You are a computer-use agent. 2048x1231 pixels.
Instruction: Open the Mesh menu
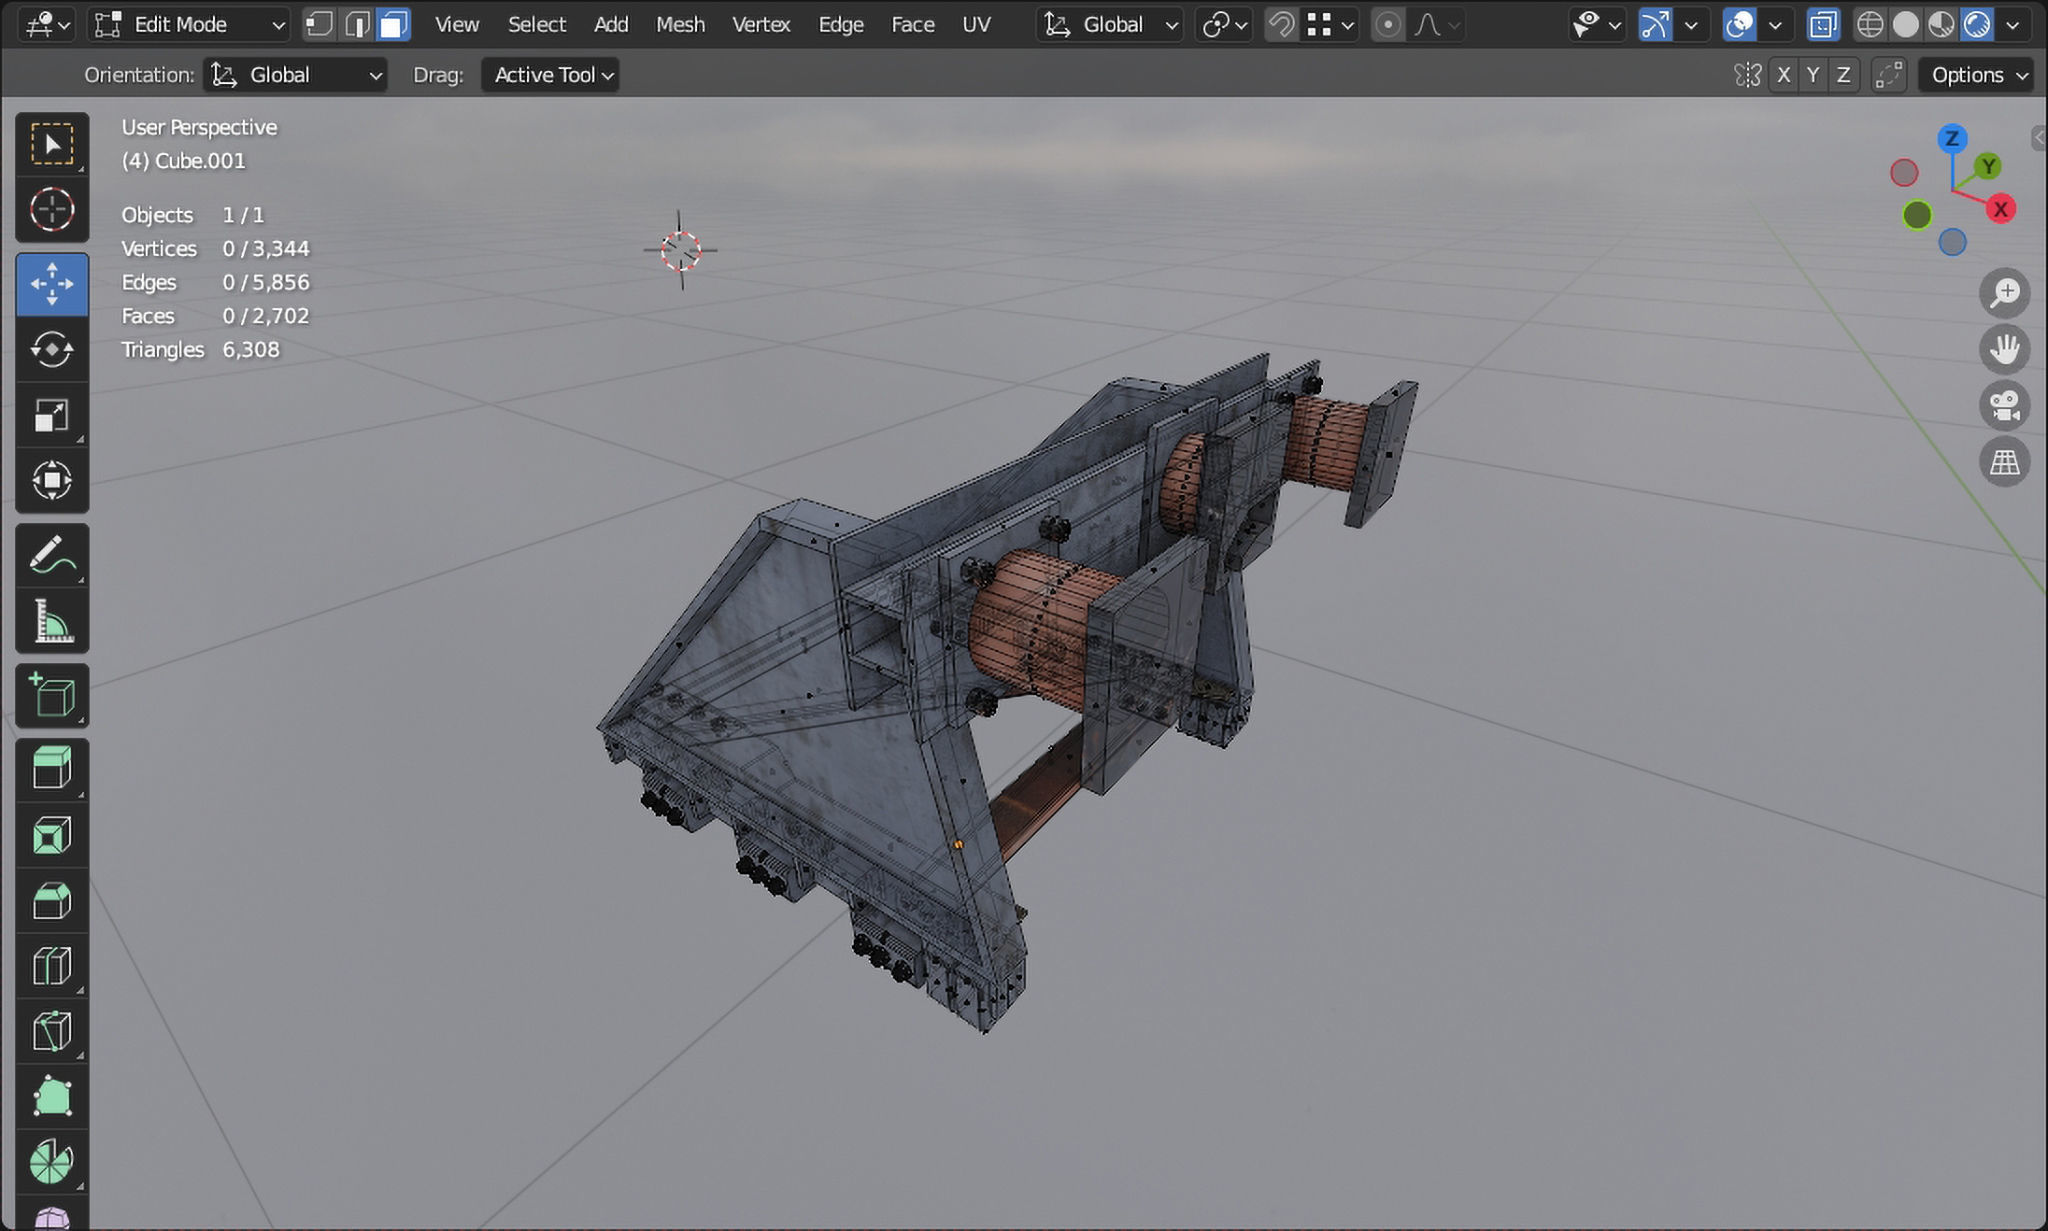pyautogui.click(x=680, y=24)
